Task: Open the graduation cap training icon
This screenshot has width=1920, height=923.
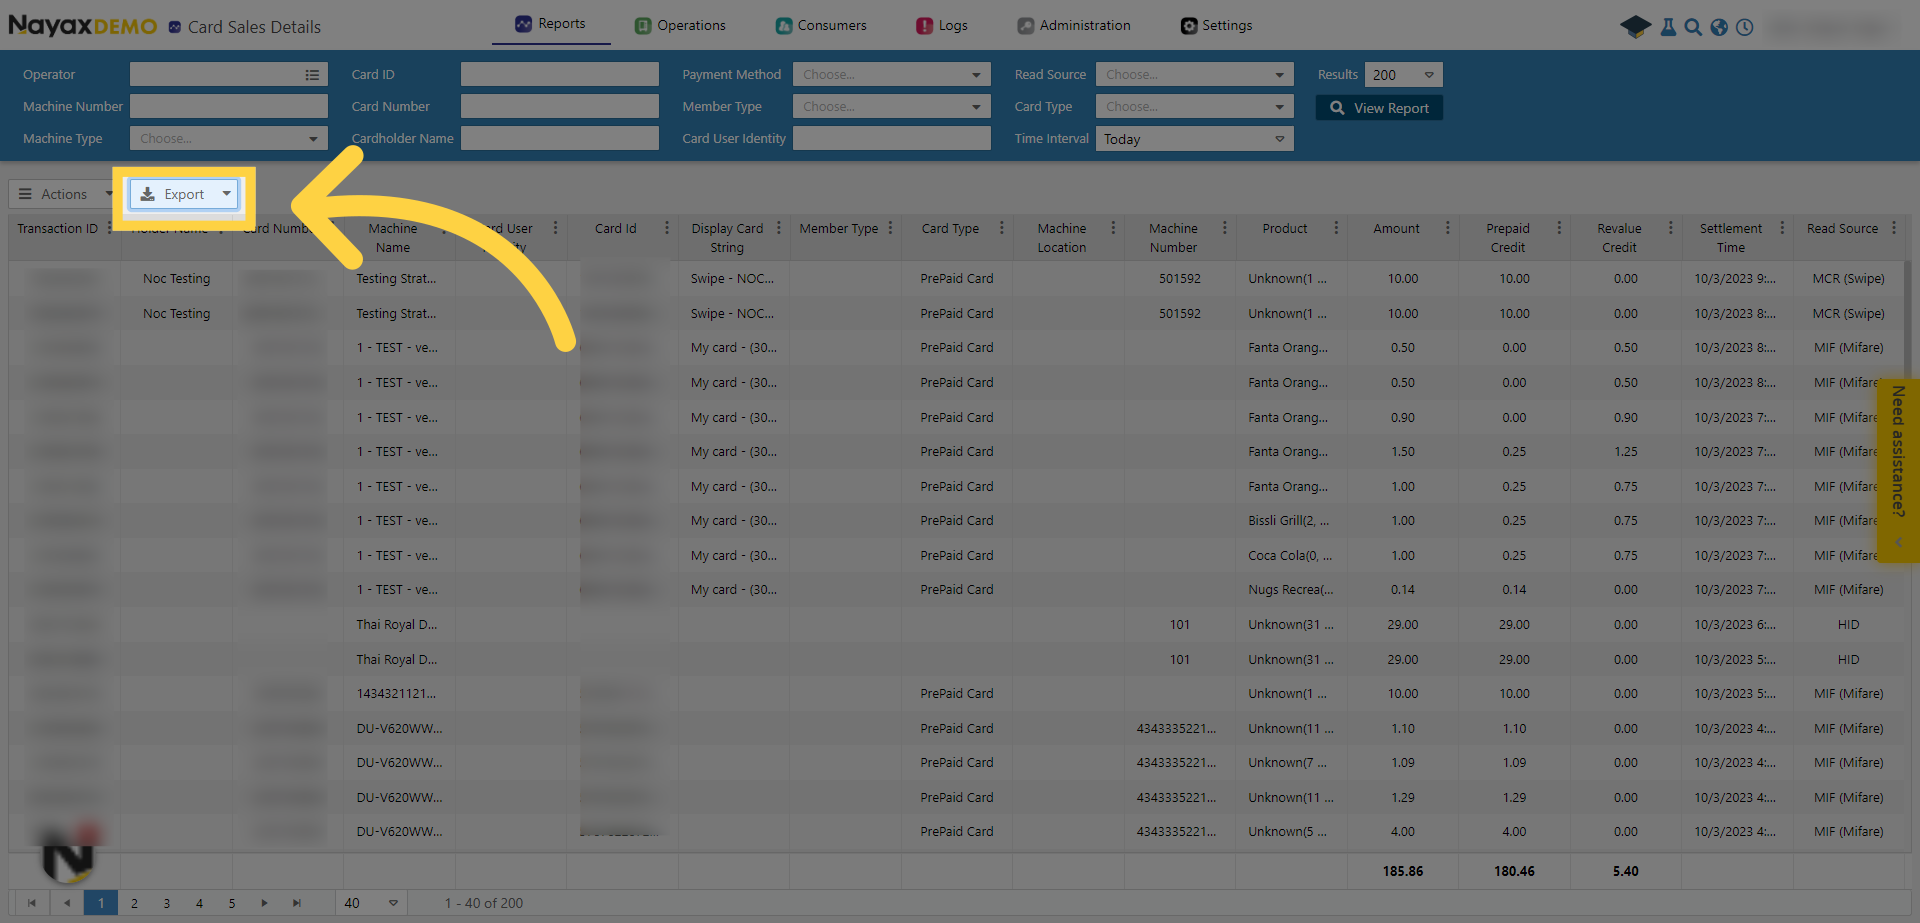Action: pyautogui.click(x=1636, y=27)
